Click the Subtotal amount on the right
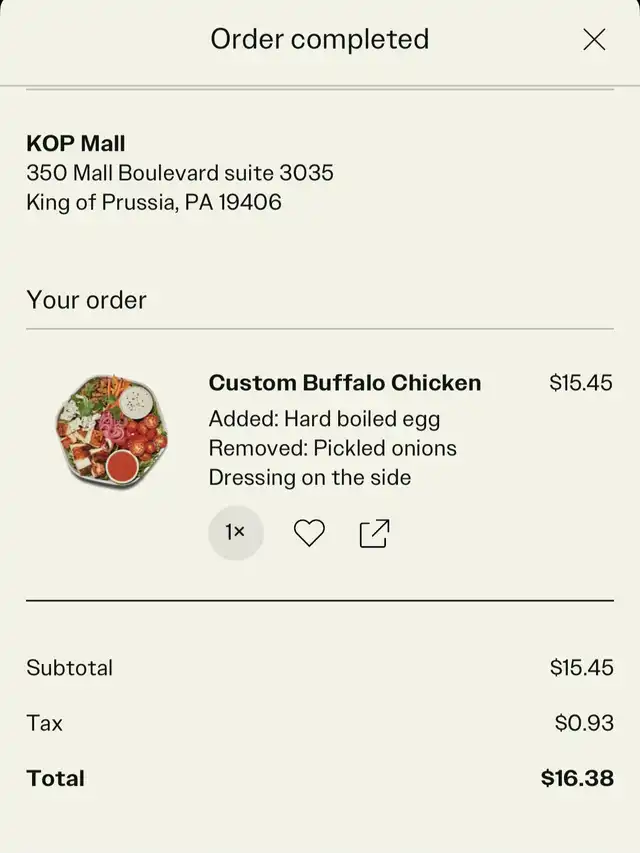Screen dimensions: 640x853 pos(581,667)
